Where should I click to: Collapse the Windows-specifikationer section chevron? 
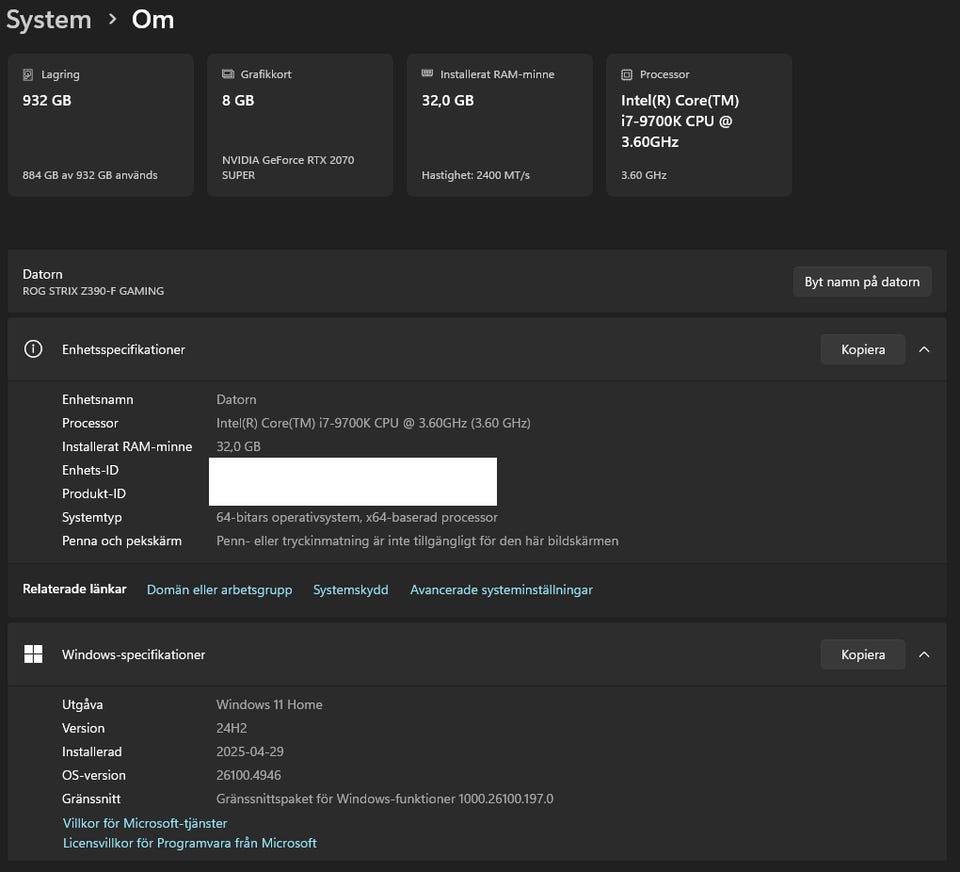924,654
